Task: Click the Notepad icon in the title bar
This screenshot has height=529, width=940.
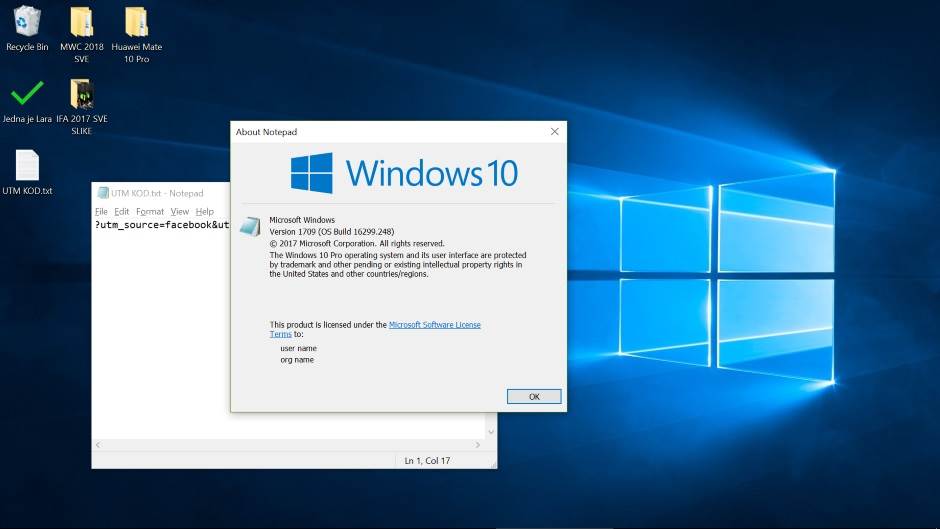Action: 103,193
